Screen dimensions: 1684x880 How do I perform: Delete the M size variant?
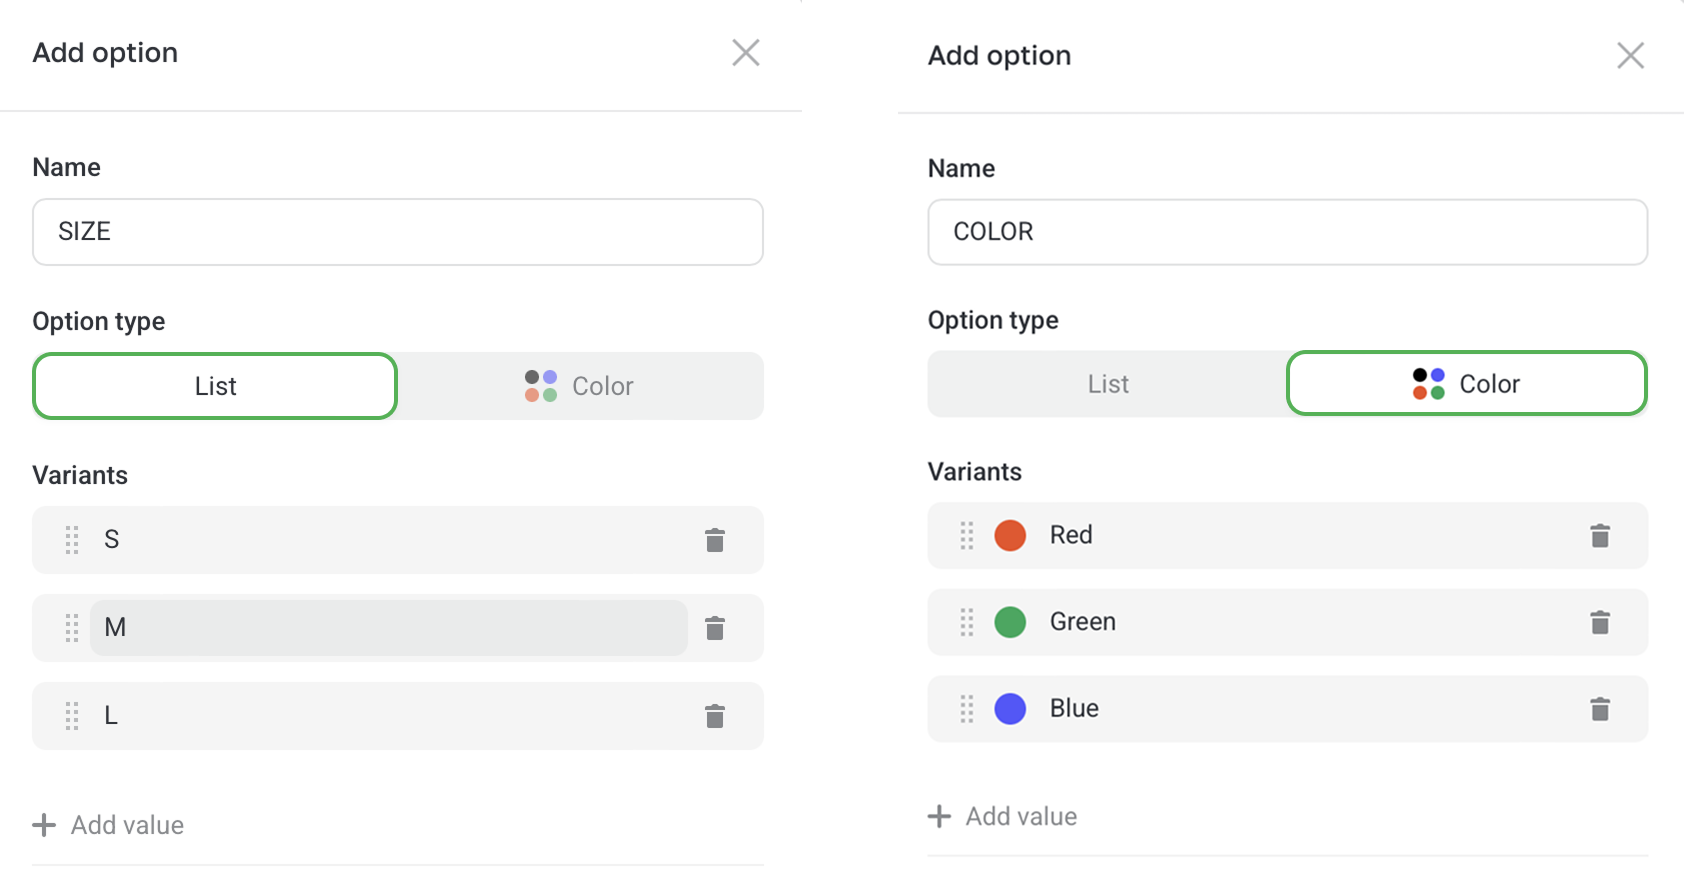point(714,628)
